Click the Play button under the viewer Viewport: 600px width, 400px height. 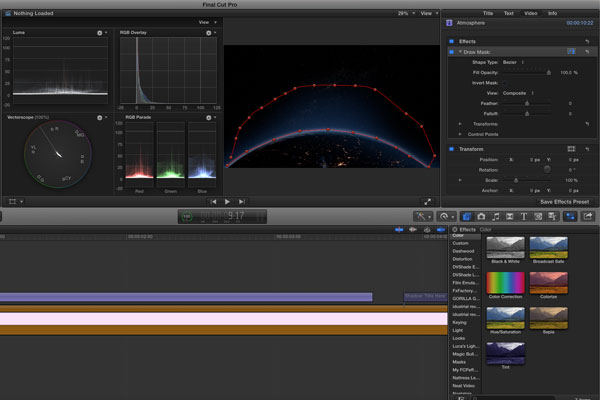point(227,201)
